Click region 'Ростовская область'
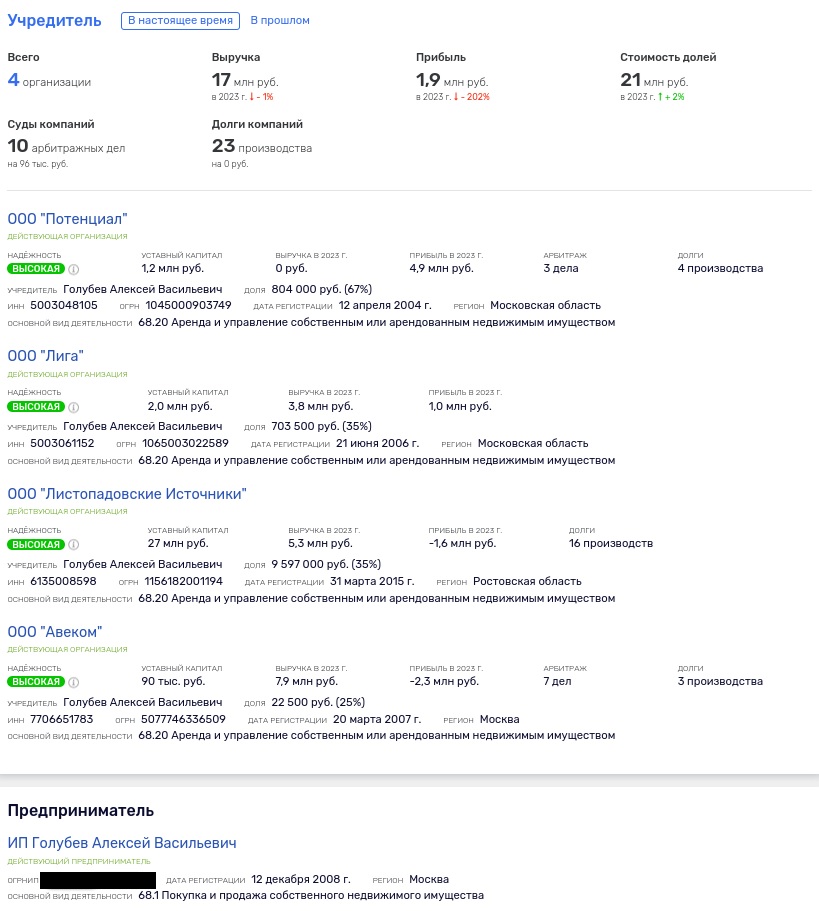This screenshot has height=911, width=819. 527,582
